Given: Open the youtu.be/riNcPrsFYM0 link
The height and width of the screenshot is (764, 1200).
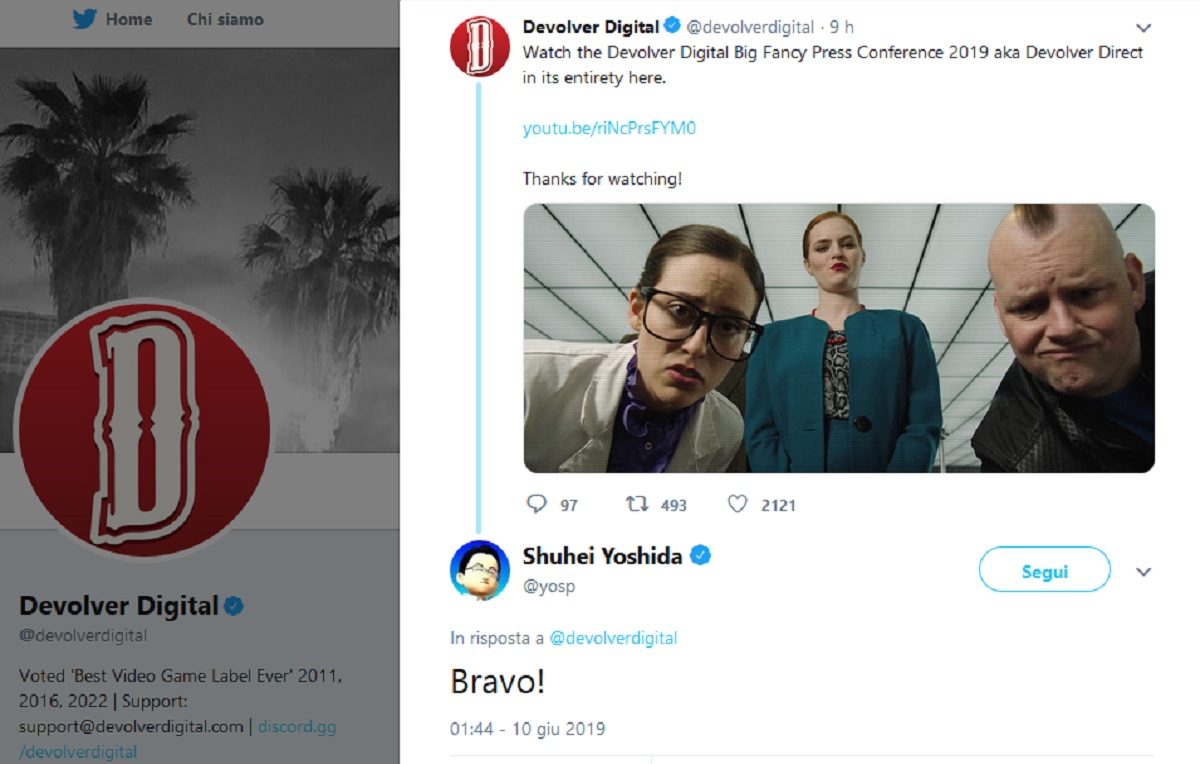Looking at the screenshot, I should pos(609,129).
